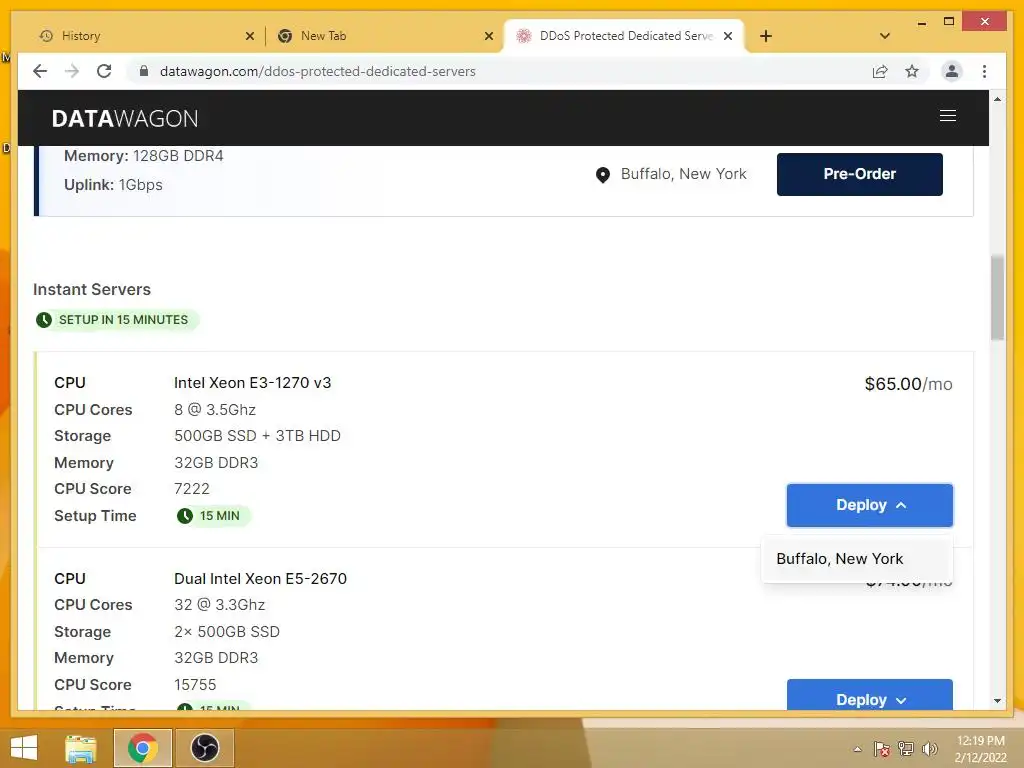
Task: Switch to the New Tab tab
Action: (384, 36)
